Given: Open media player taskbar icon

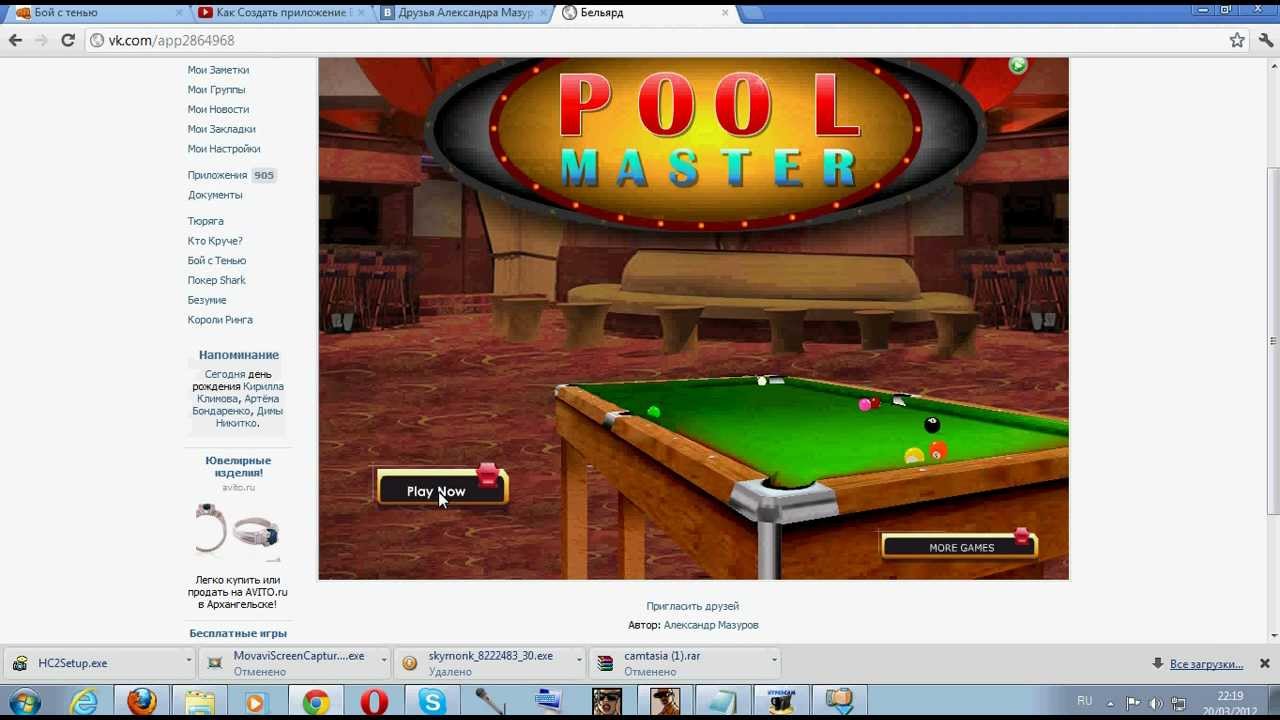Looking at the screenshot, I should [x=256, y=702].
